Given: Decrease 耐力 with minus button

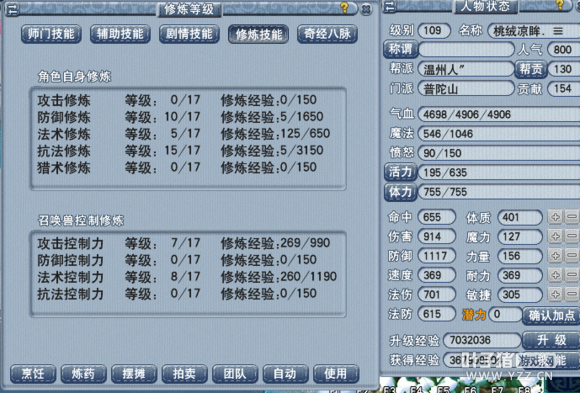Looking at the screenshot, I should 572,275.
